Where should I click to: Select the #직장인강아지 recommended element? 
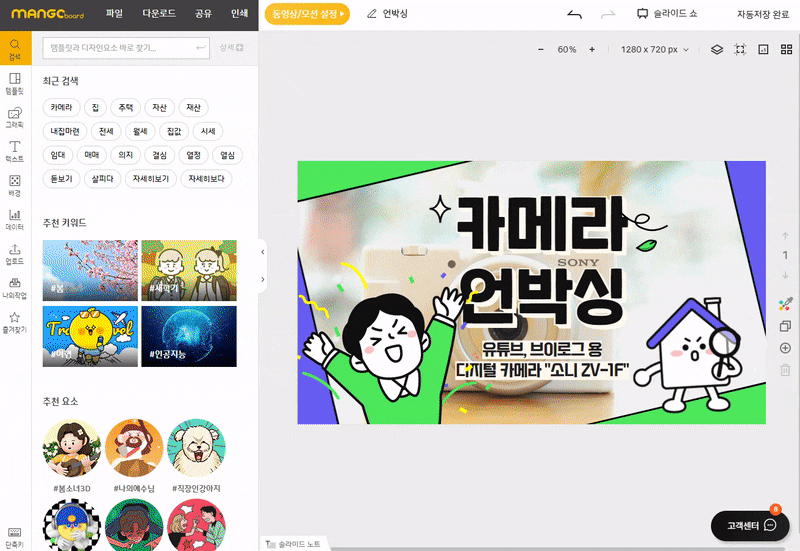[x=196, y=449]
